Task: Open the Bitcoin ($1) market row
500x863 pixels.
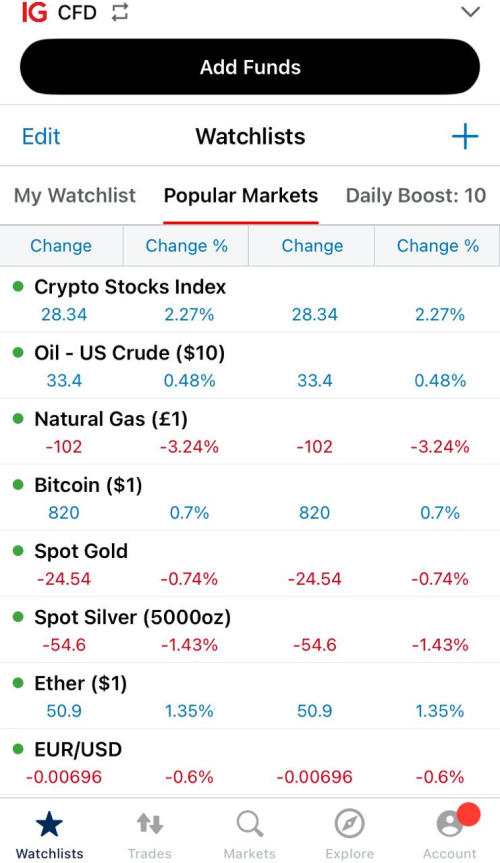Action: point(250,498)
